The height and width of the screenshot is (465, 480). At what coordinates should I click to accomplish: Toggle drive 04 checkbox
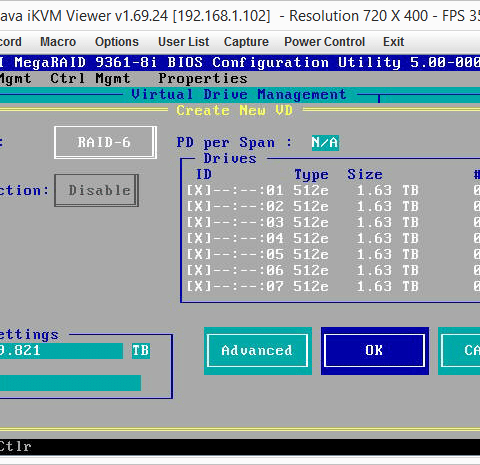(199, 238)
